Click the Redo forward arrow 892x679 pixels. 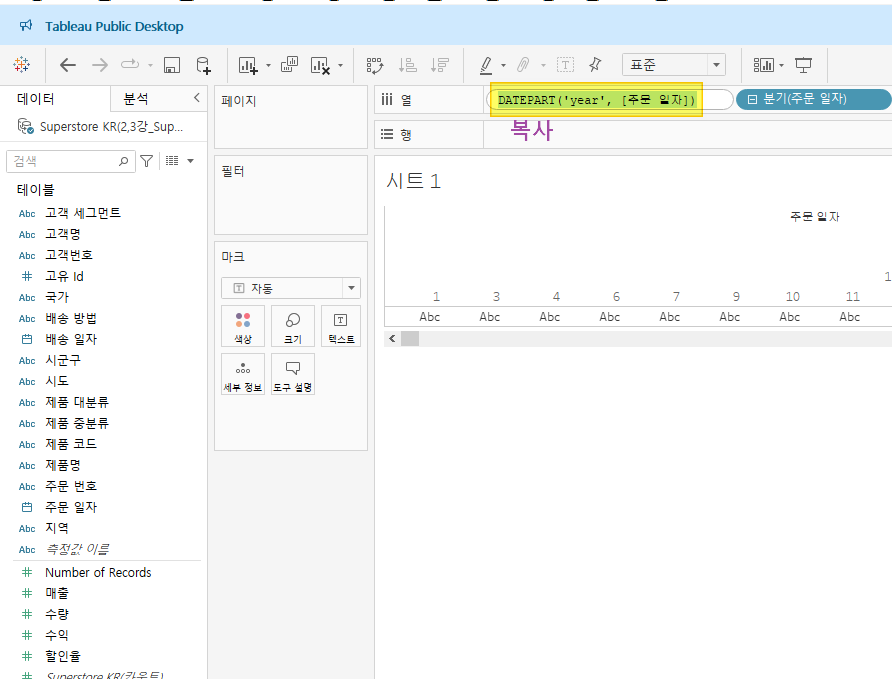coord(100,65)
